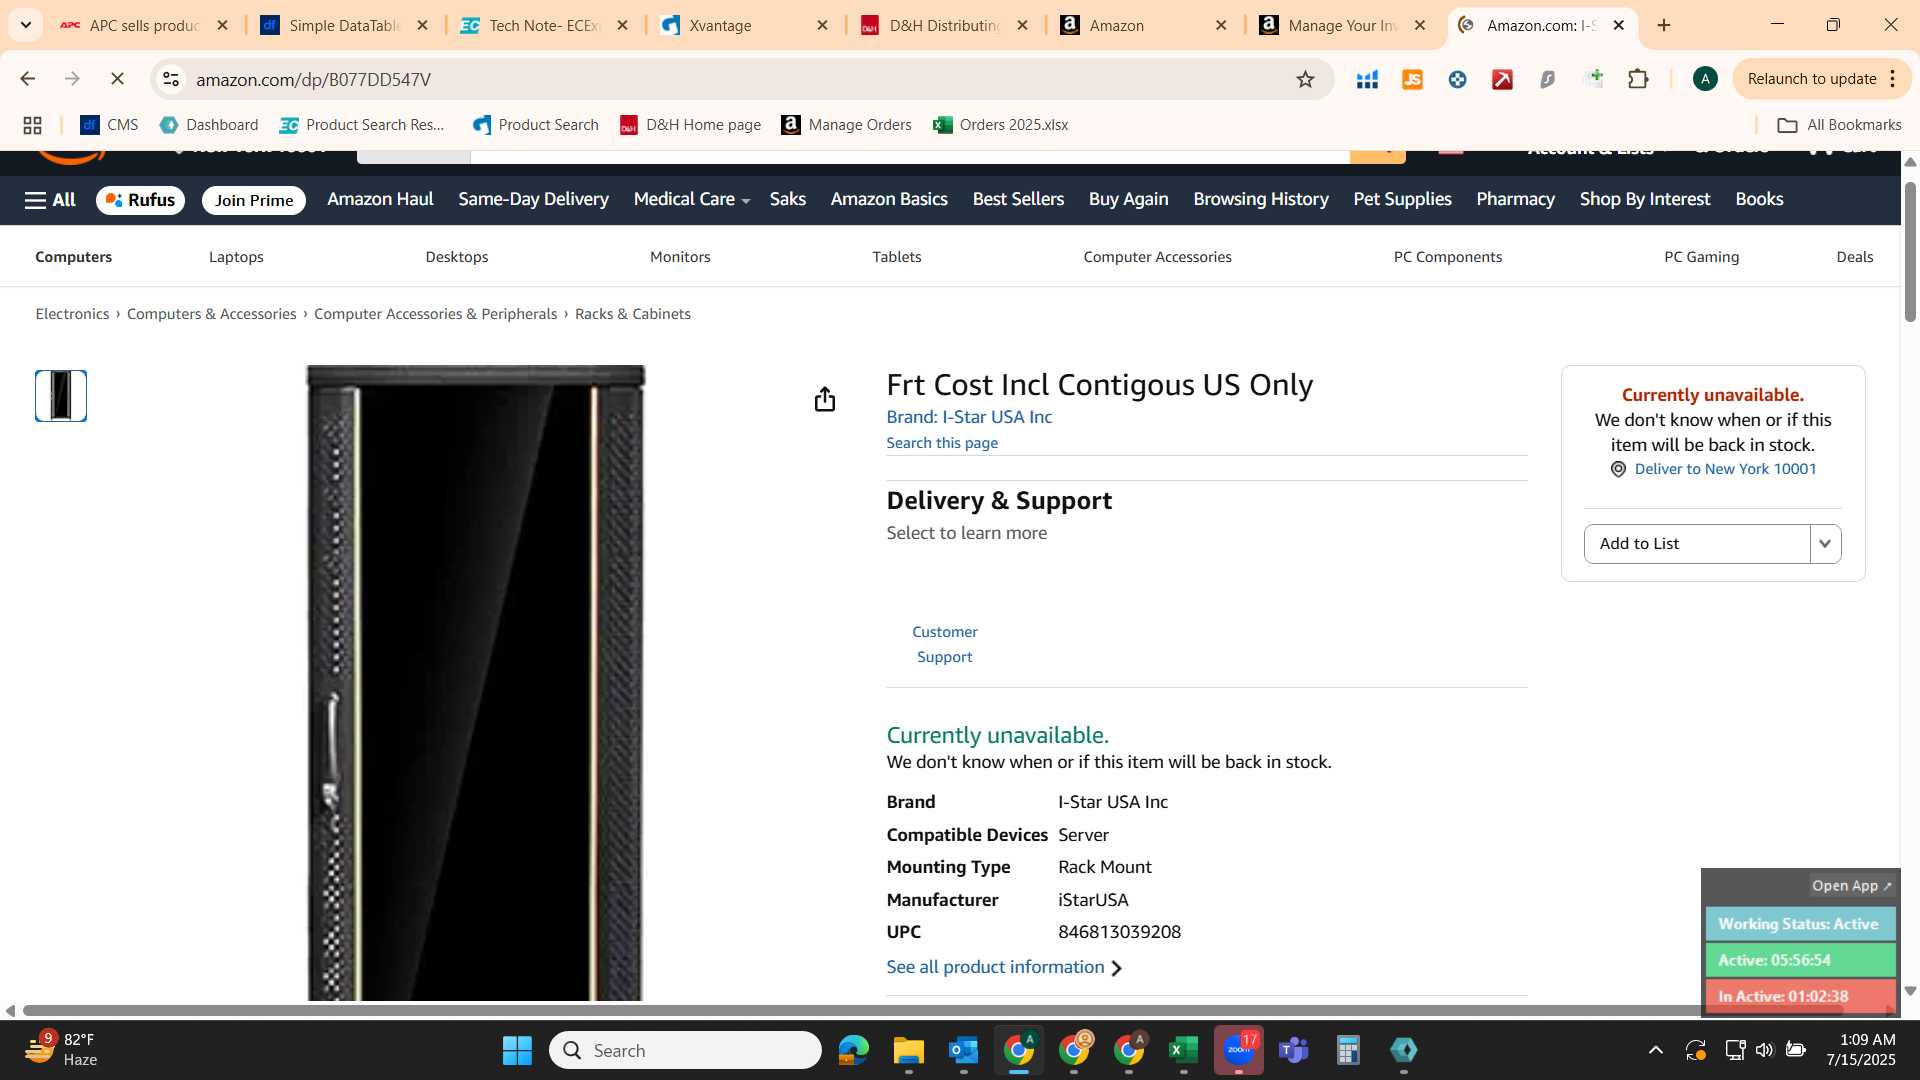This screenshot has width=1920, height=1080.
Task: Click Racks & Cabinets breadcrumb
Action: pos(633,314)
